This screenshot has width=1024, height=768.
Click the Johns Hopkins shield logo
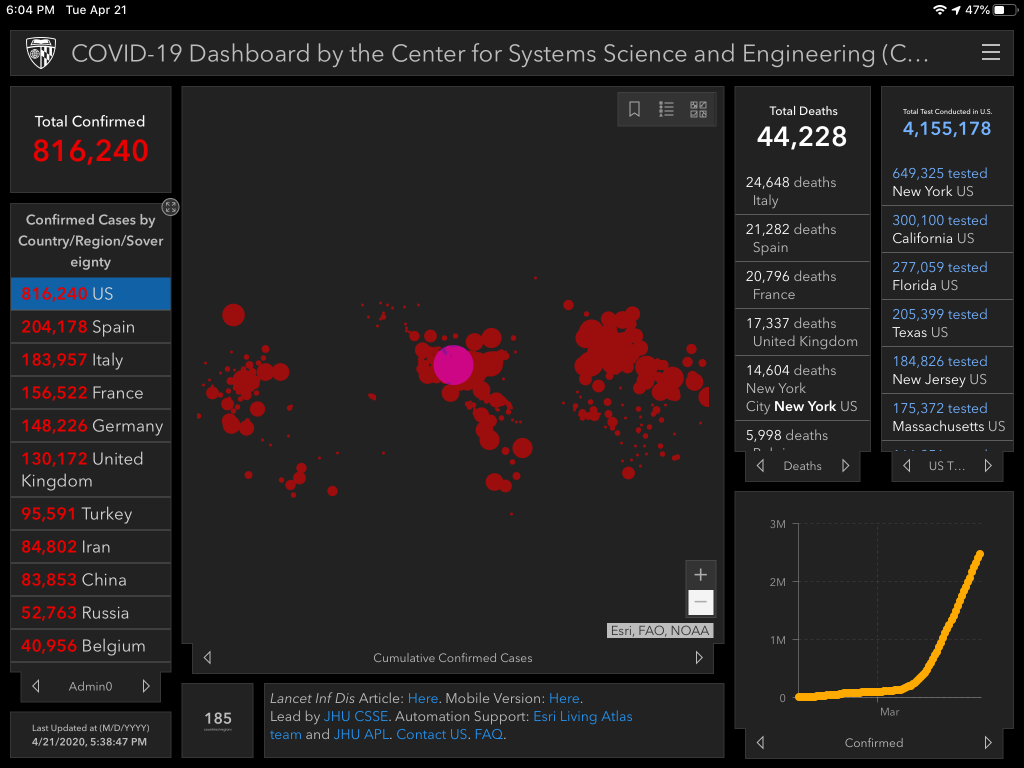(41, 53)
